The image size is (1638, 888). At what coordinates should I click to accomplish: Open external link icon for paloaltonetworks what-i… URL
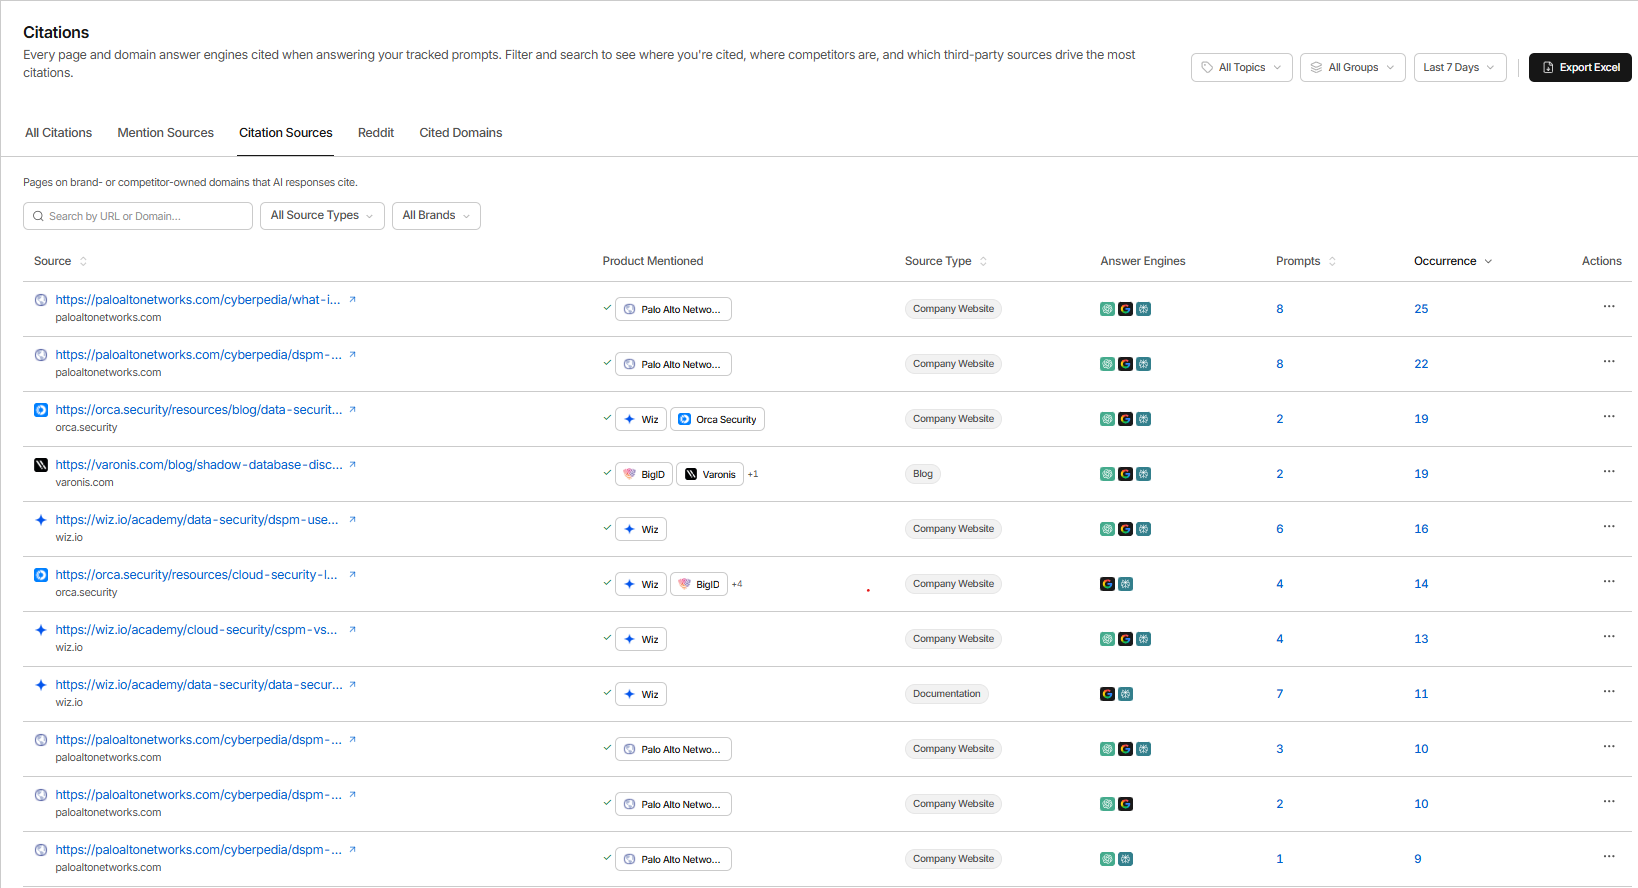[352, 300]
